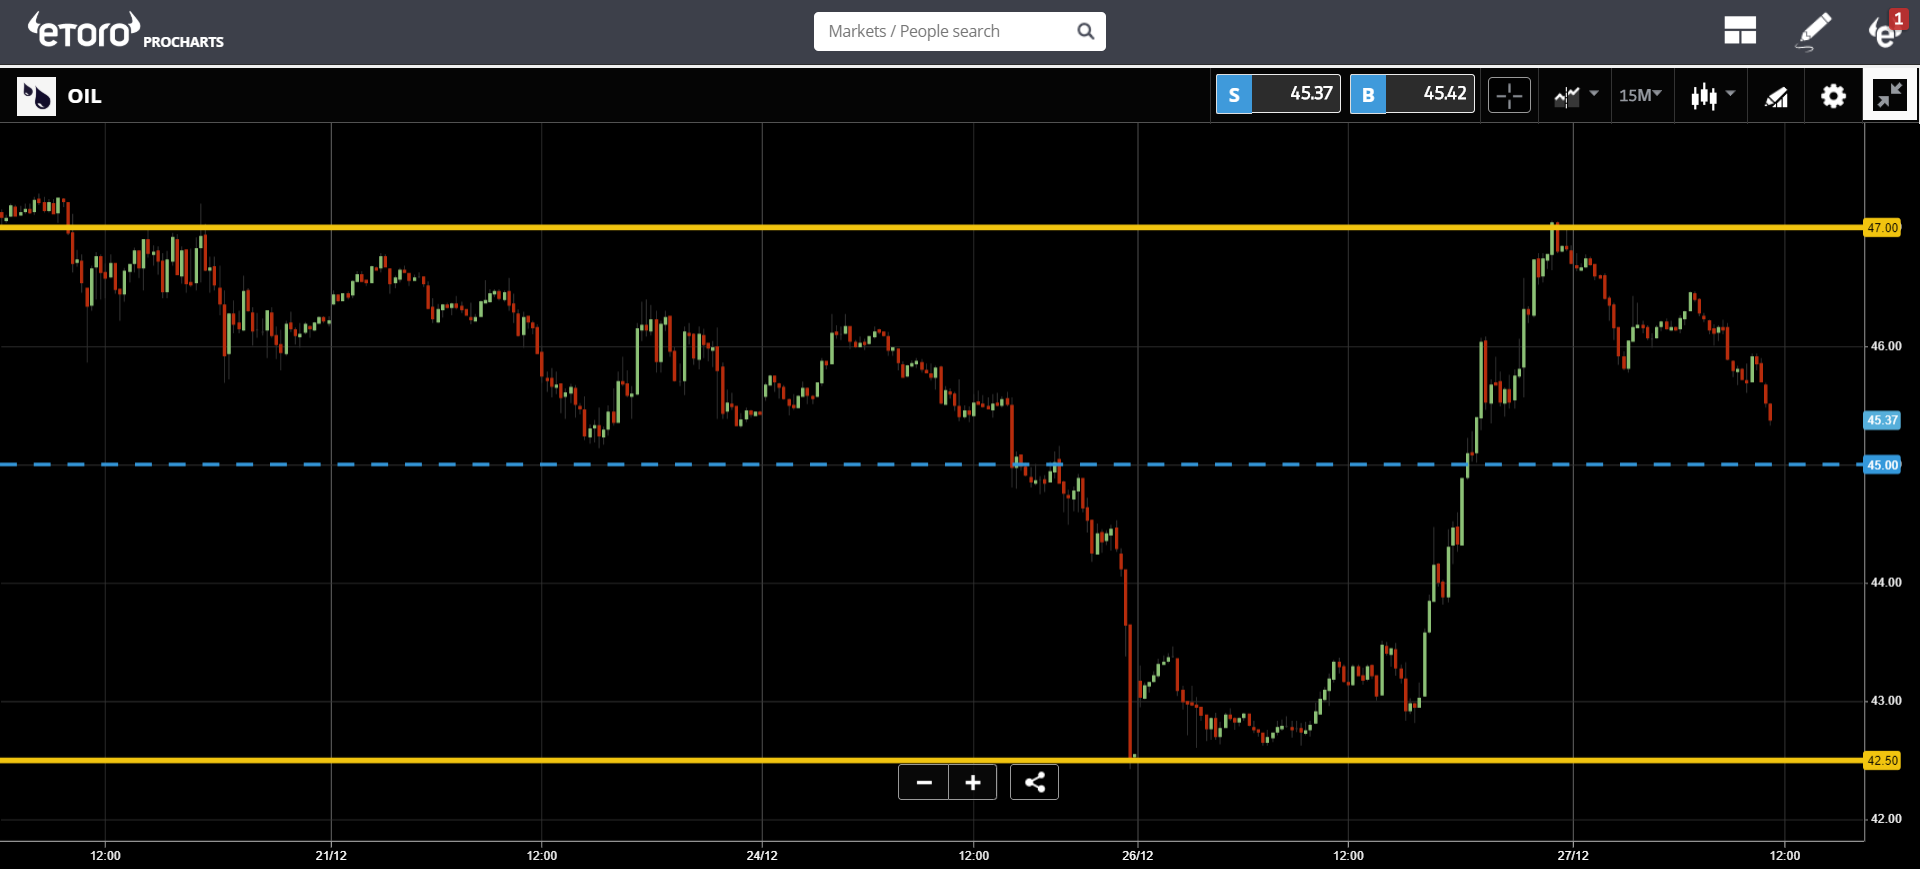Open the chart settings gear

click(x=1833, y=96)
